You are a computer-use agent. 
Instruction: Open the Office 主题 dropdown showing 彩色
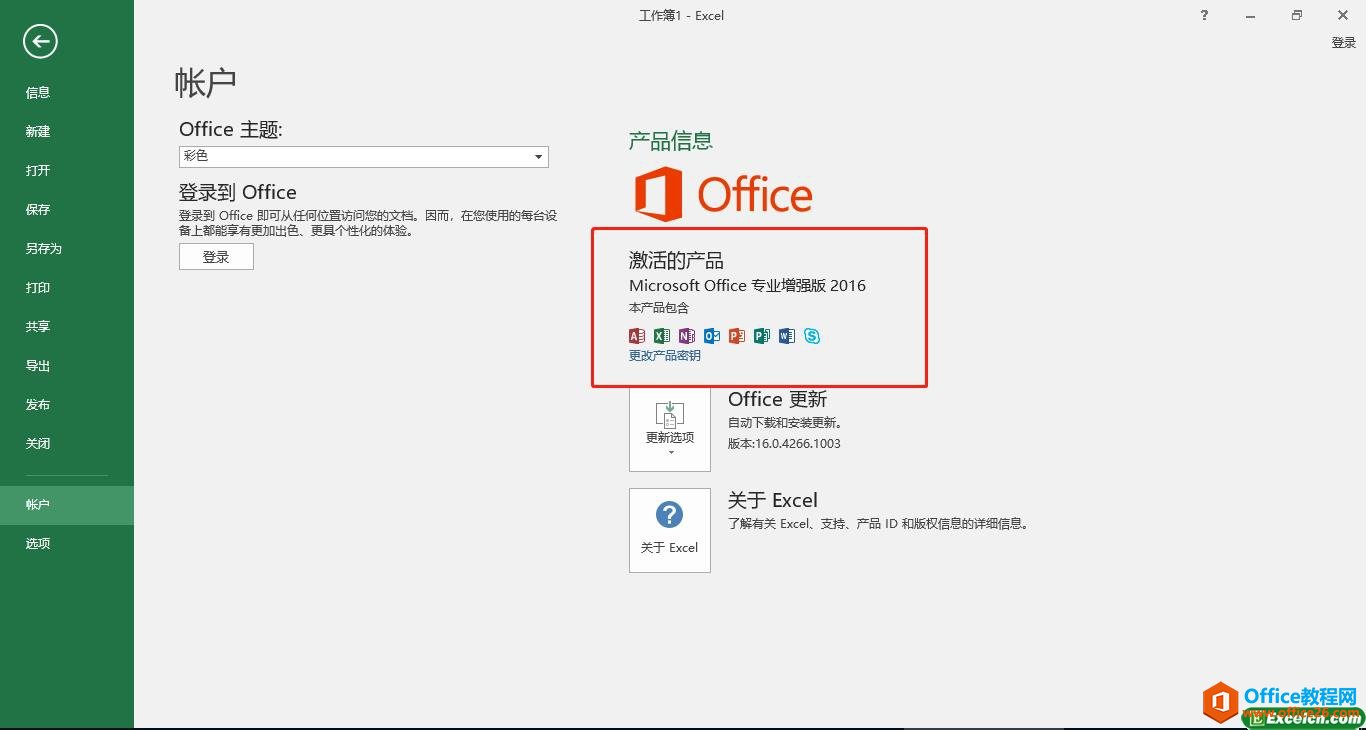tap(364, 156)
